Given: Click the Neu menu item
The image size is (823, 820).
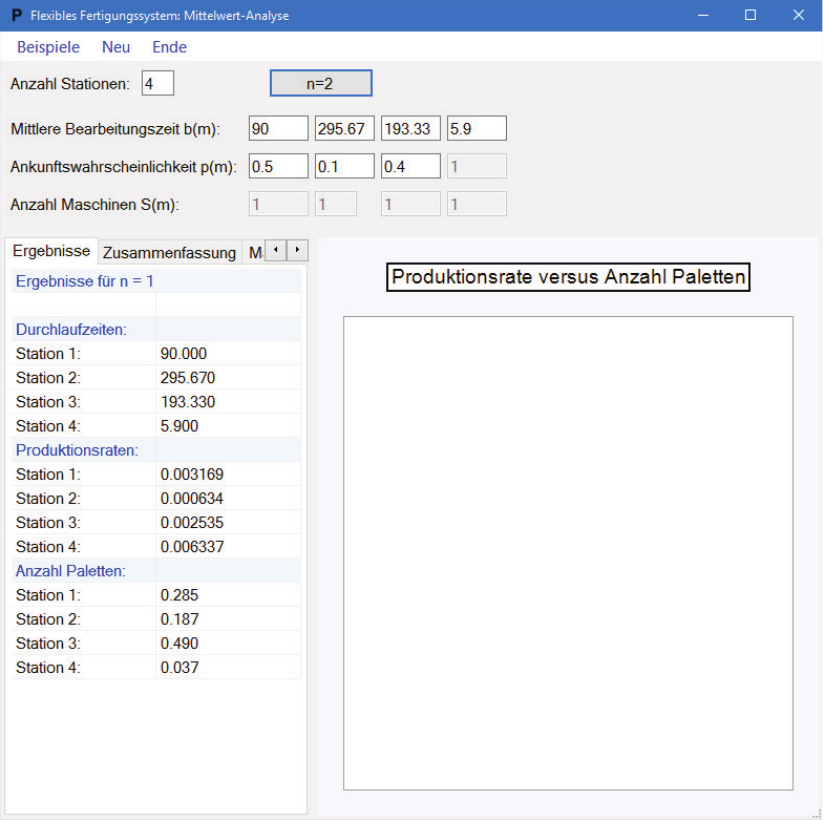Looking at the screenshot, I should click(116, 47).
